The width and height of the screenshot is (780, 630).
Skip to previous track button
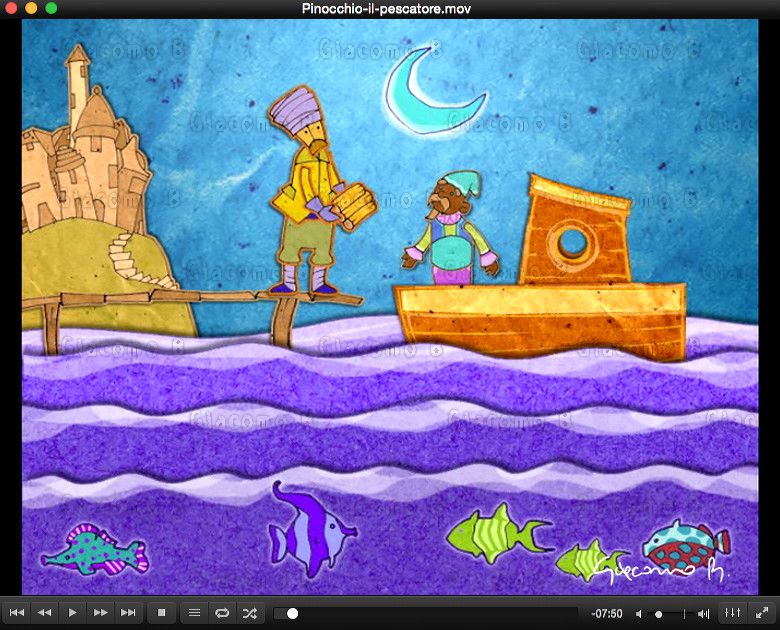click(x=16, y=613)
